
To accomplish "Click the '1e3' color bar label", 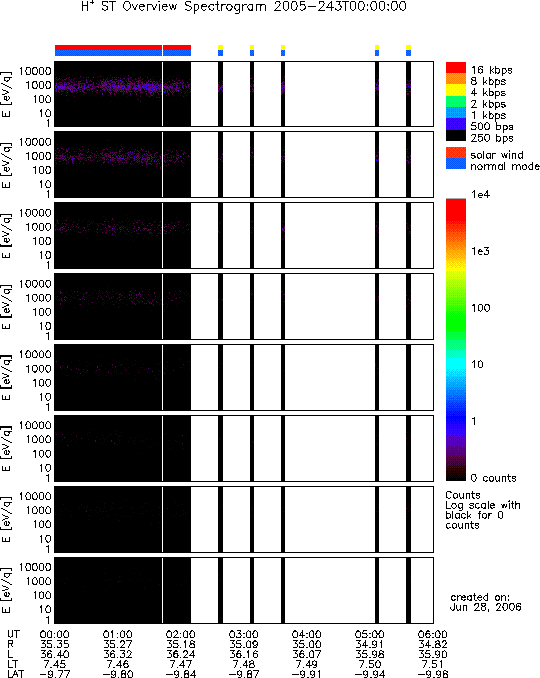I will (480, 251).
